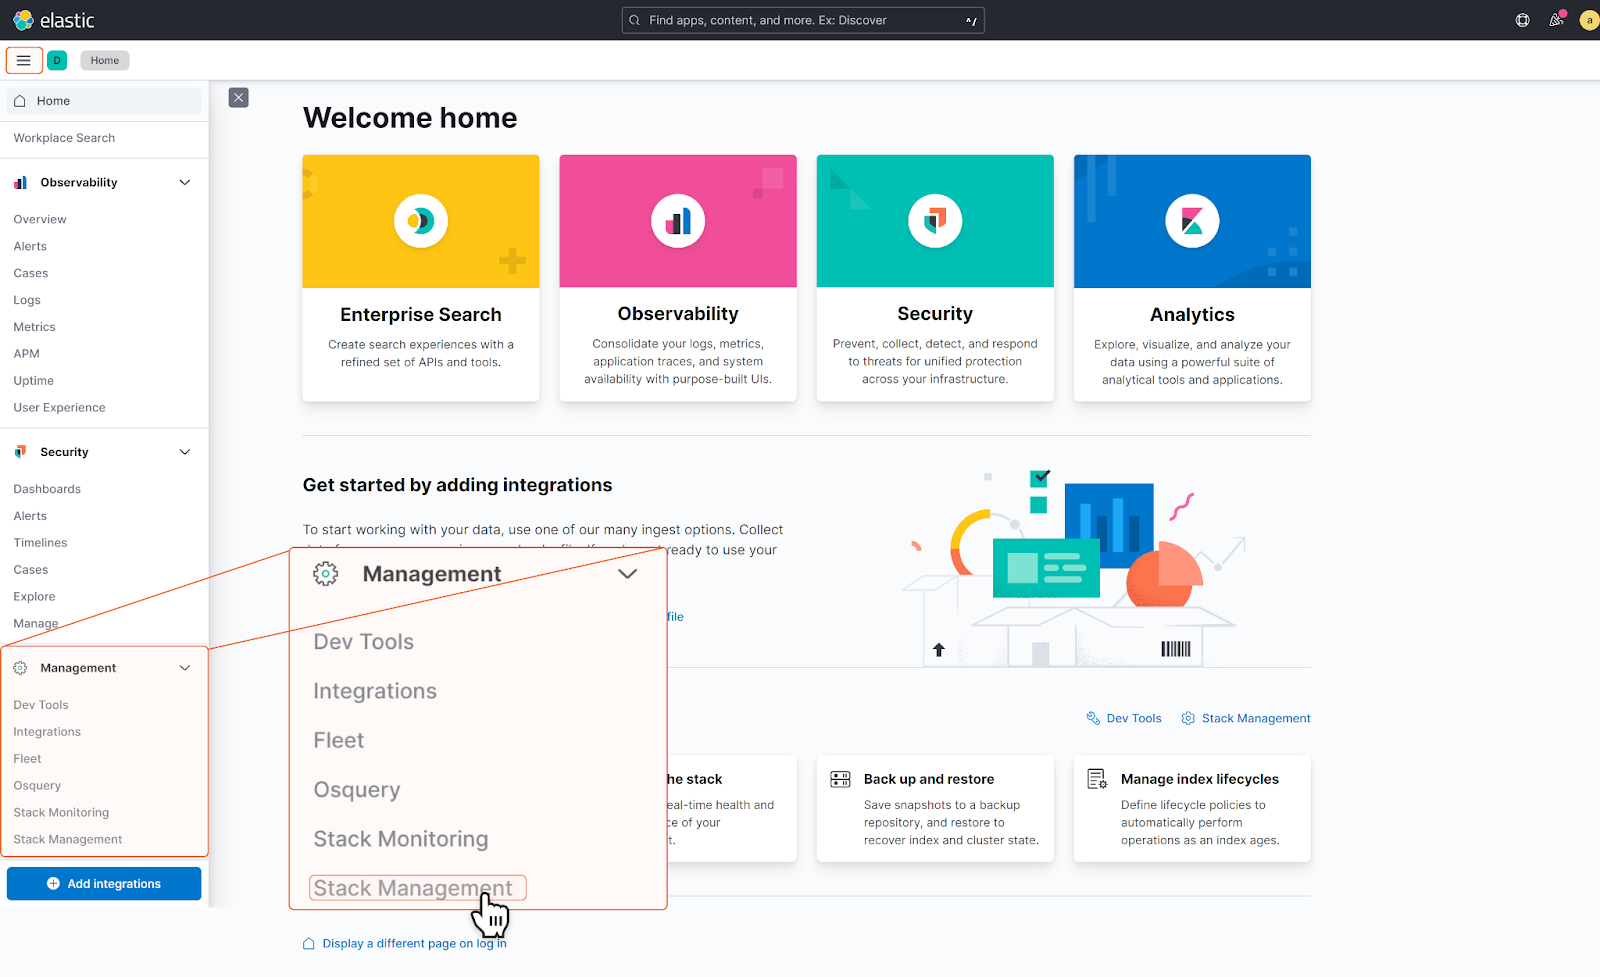This screenshot has height=977, width=1600.
Task: Click the Add integrations button
Action: tap(103, 883)
